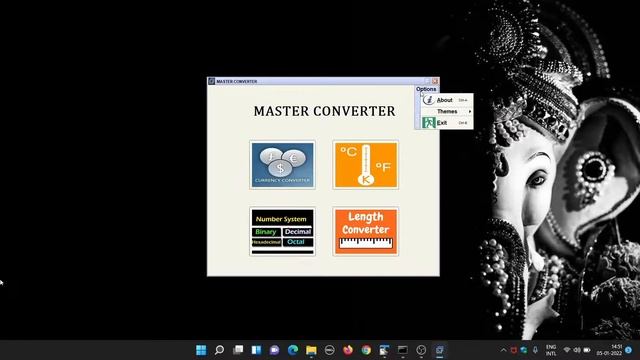Launch the Teams Chat taskbar icon
Viewport: 640px width, 360px height.
(275, 350)
